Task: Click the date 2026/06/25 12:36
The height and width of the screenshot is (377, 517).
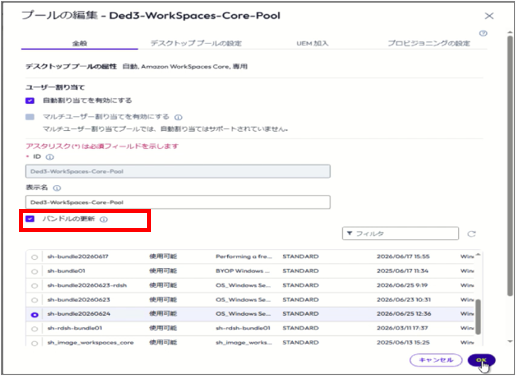Action: click(x=404, y=314)
